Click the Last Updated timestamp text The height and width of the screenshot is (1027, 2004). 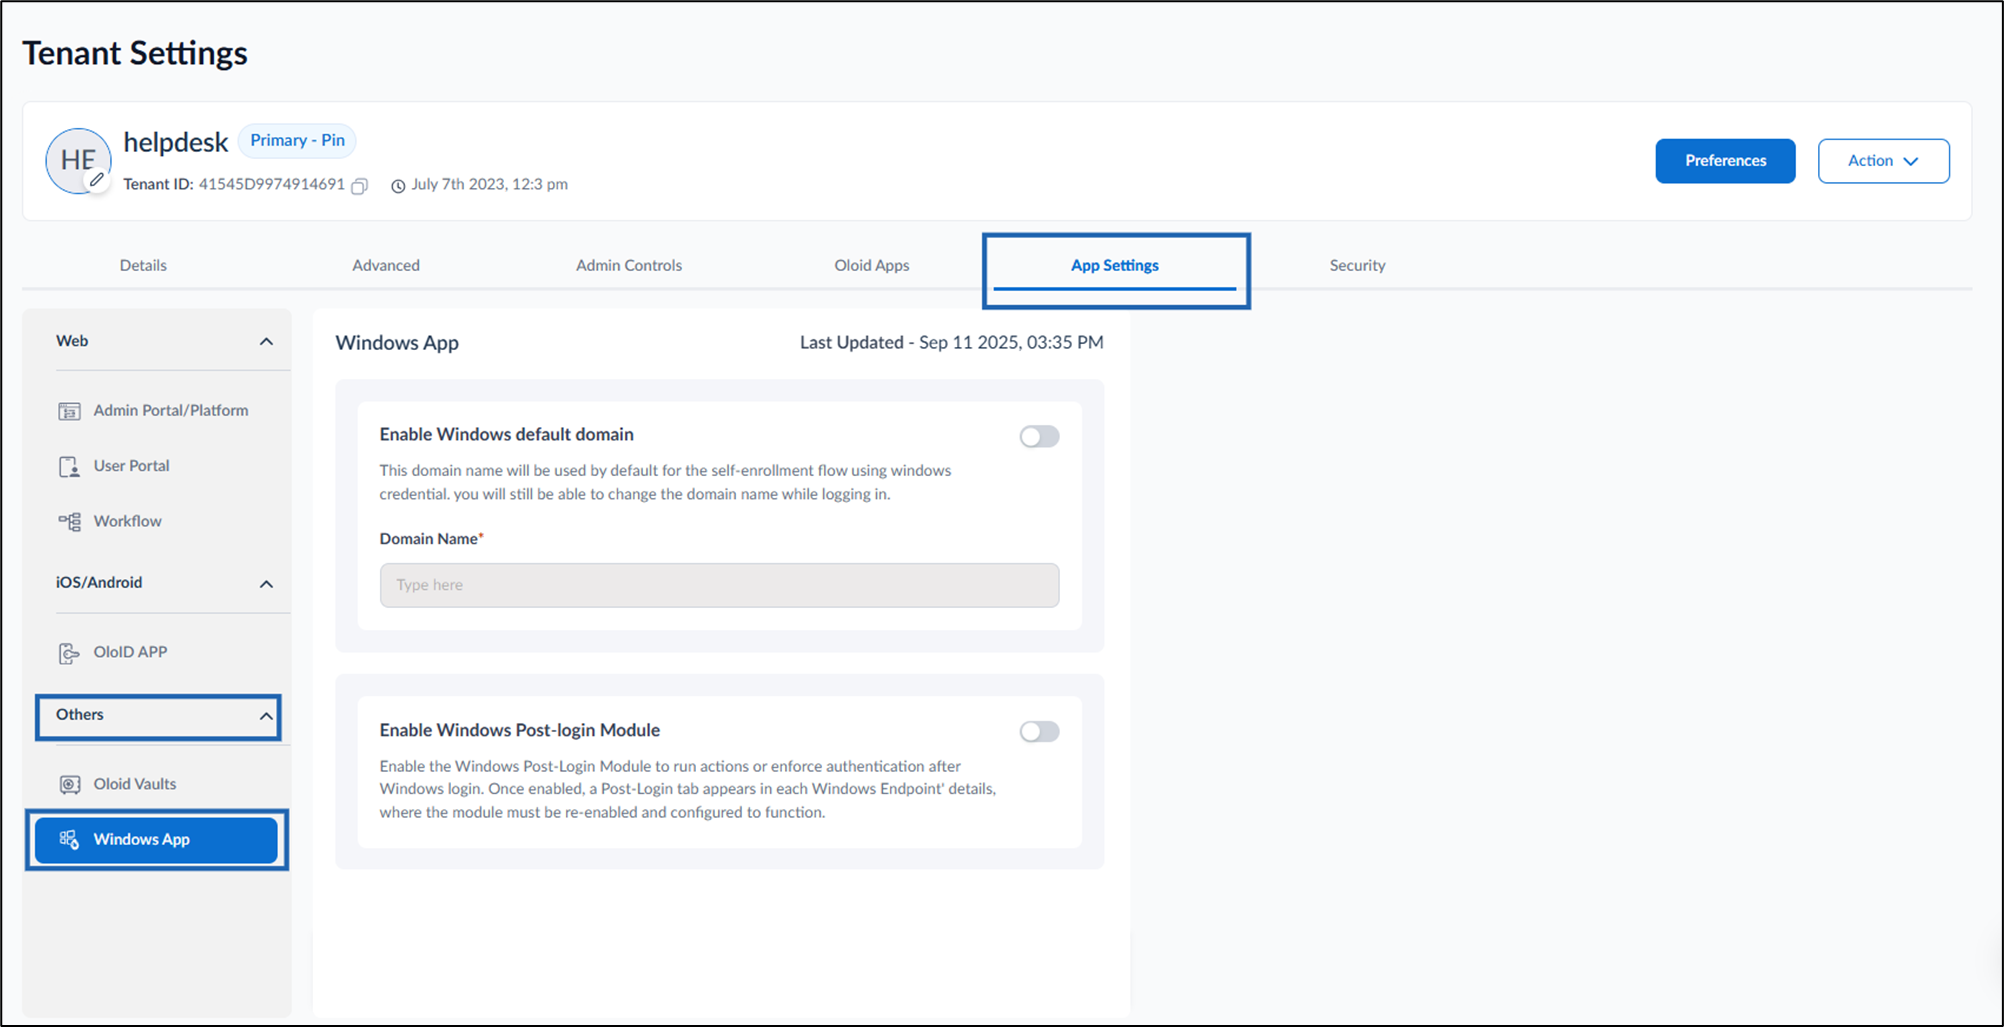(952, 342)
